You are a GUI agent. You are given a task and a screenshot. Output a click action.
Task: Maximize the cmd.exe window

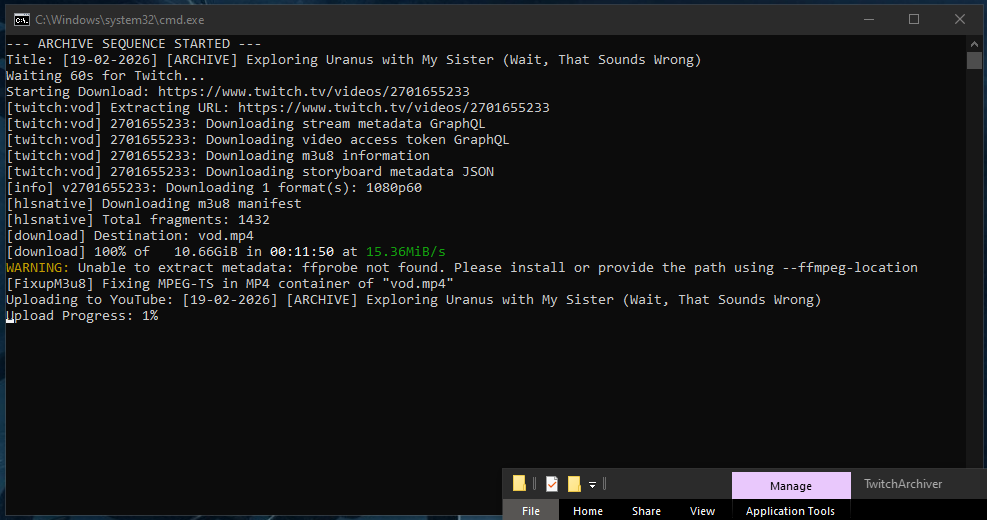(914, 19)
